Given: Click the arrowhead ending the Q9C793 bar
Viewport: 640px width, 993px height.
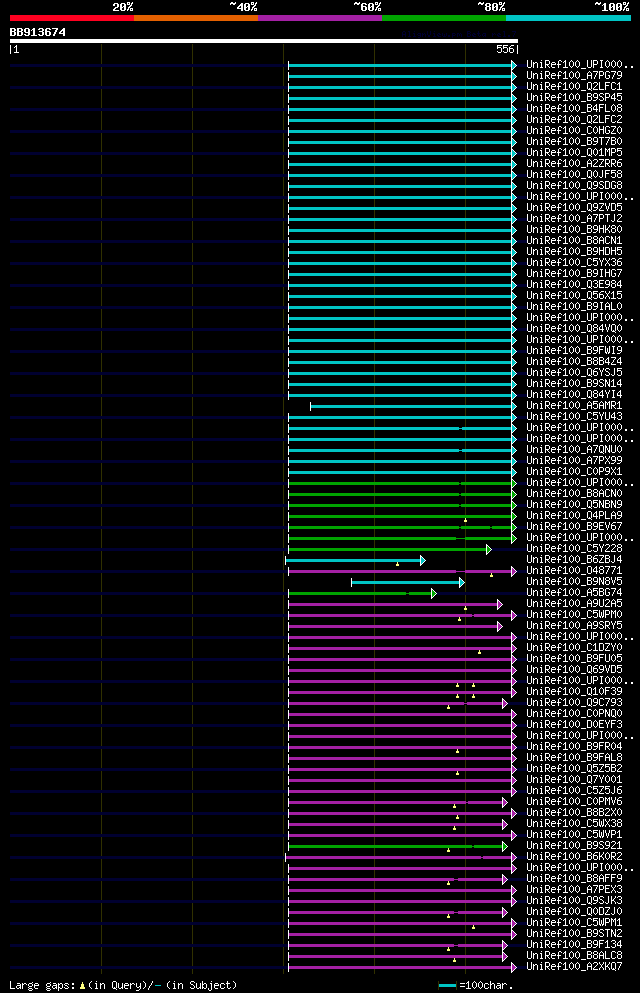Looking at the screenshot, I should [505, 704].
